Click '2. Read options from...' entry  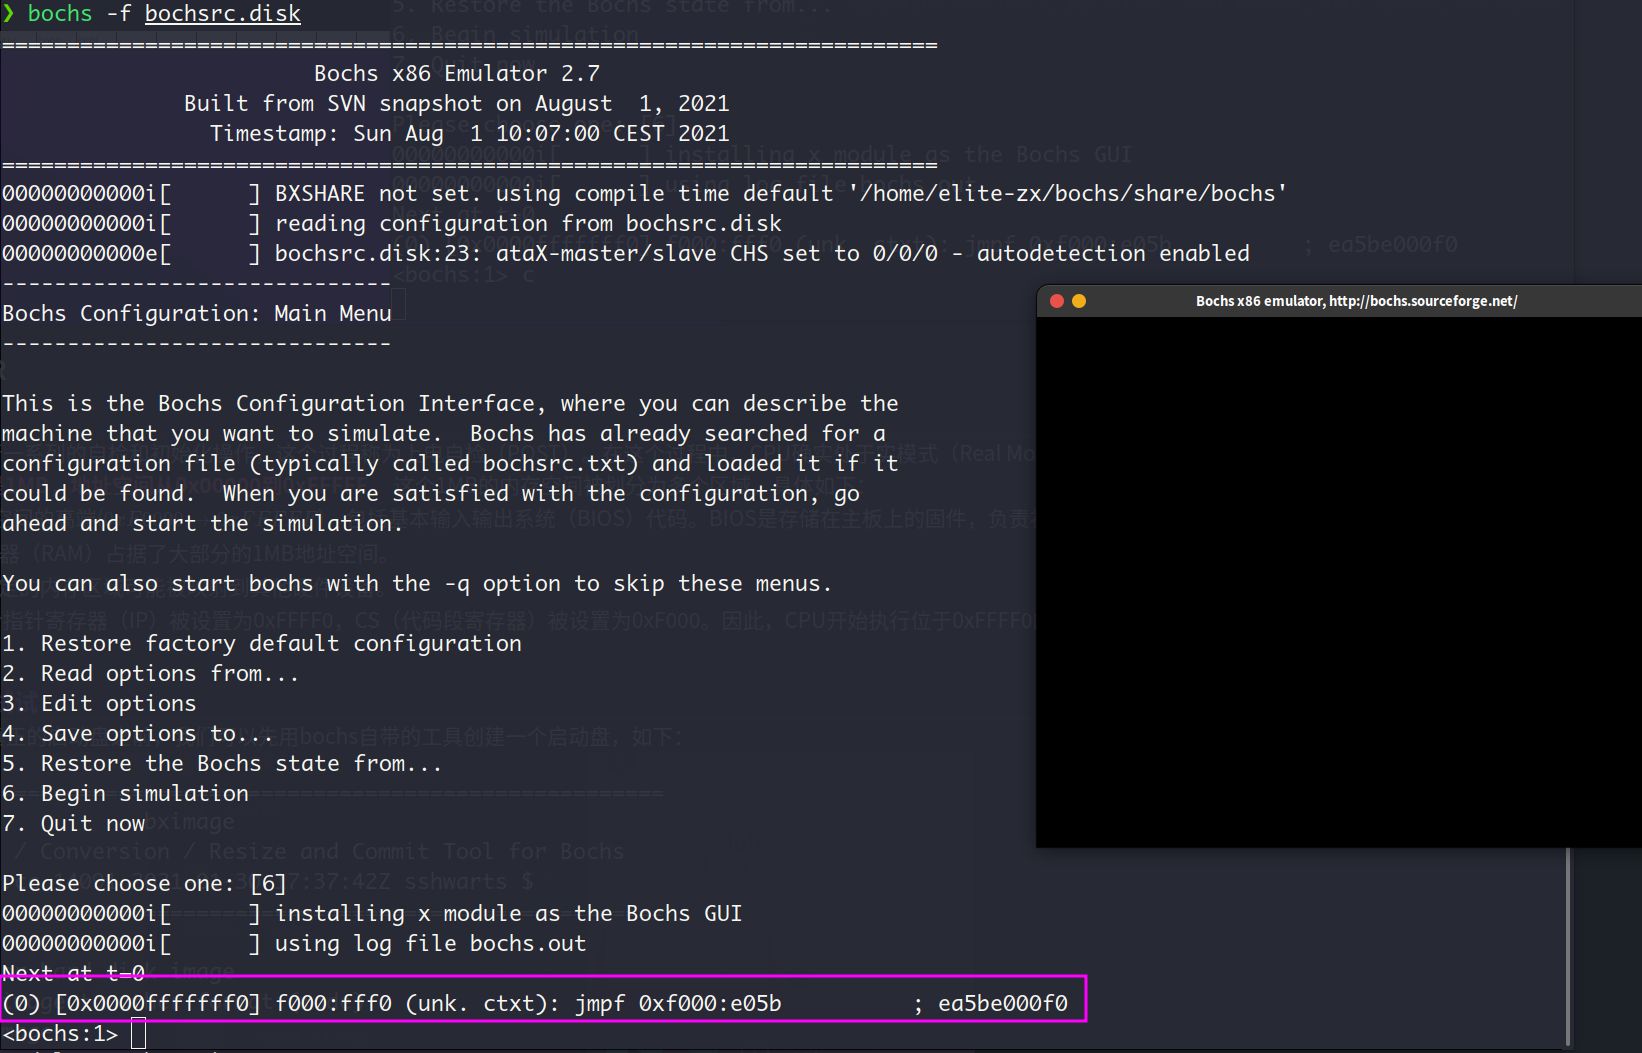click(151, 674)
